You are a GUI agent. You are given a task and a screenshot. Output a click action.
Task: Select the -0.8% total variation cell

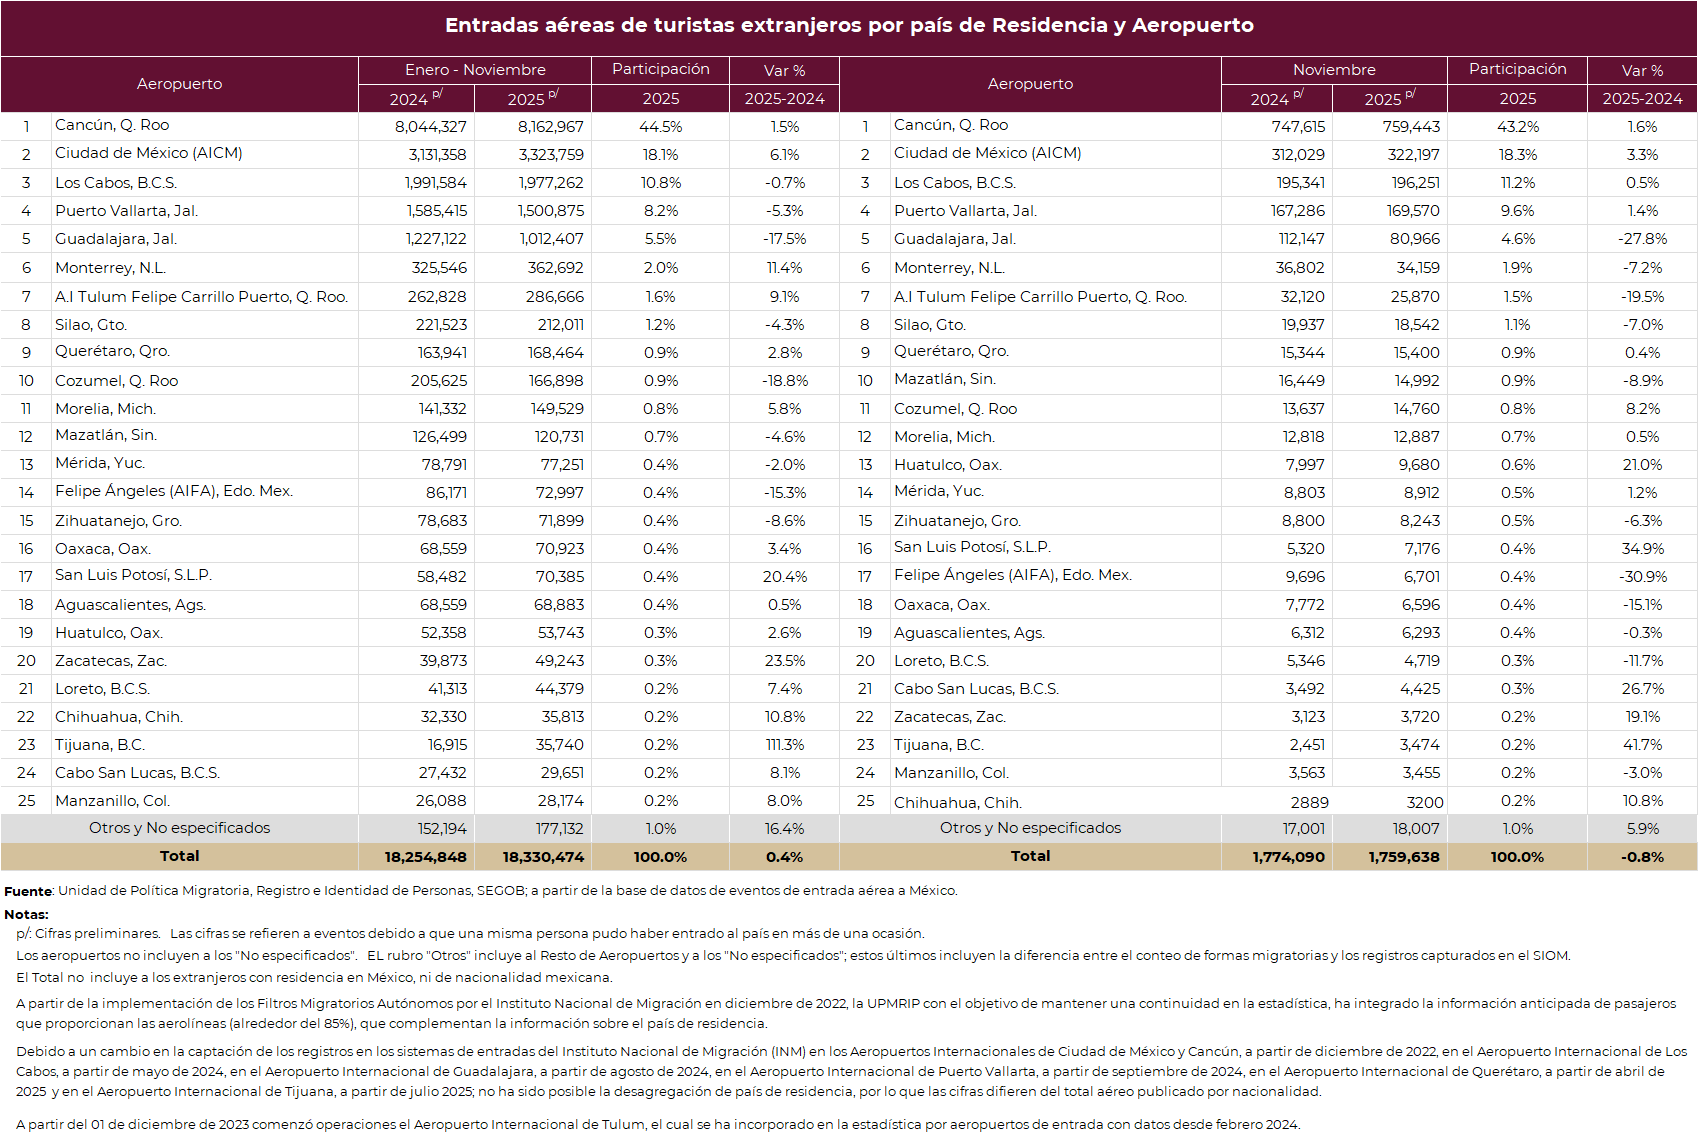coord(1642,857)
